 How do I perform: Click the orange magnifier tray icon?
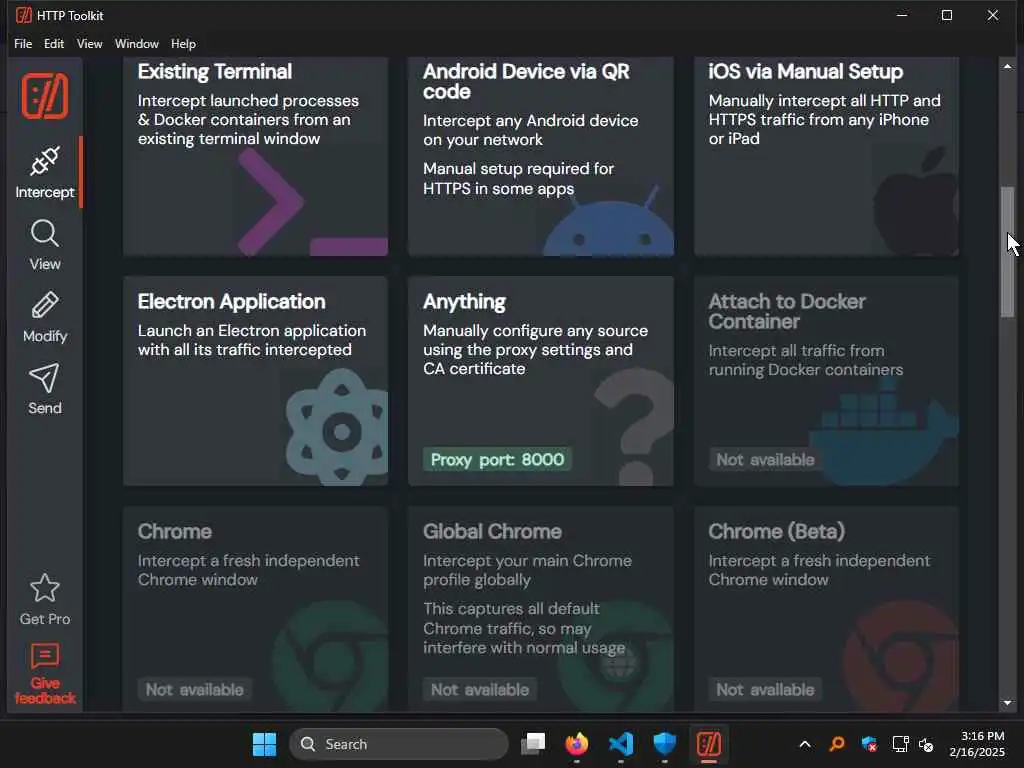pos(837,744)
